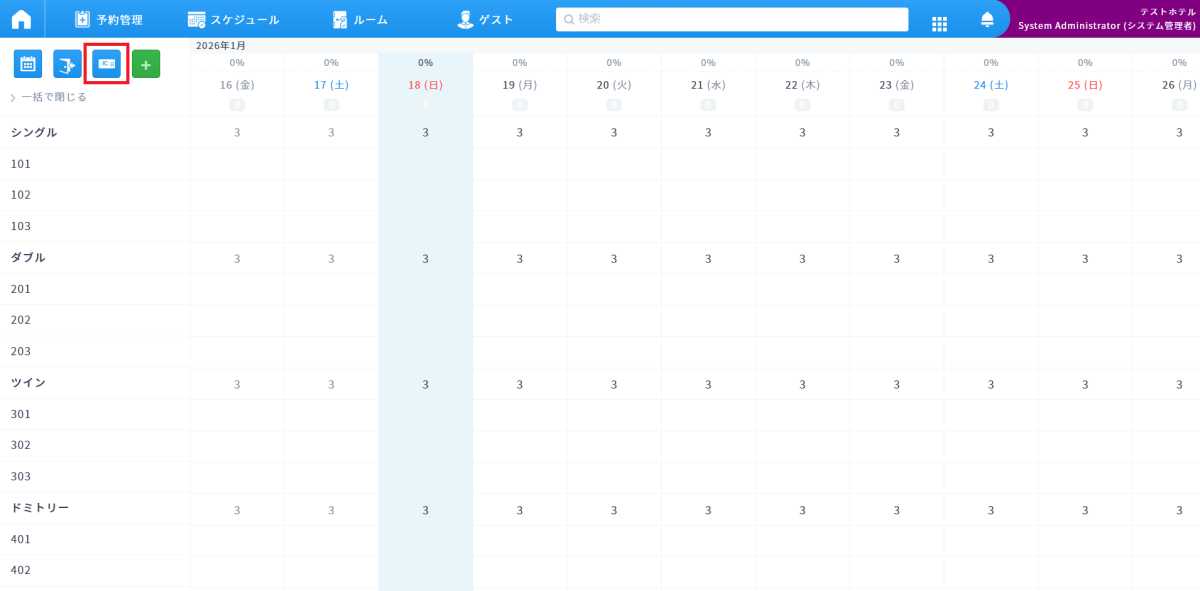Collapse the シングル room type group
Viewport: 1200px width, 591px height.
pos(34,132)
